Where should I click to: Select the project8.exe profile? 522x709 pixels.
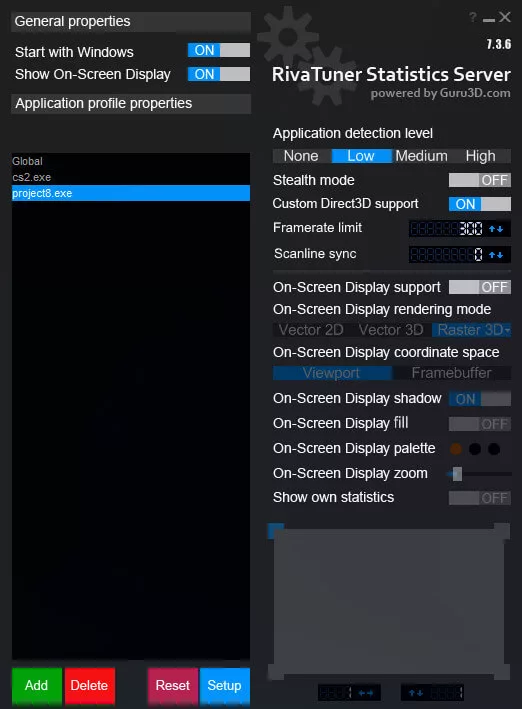point(131,193)
